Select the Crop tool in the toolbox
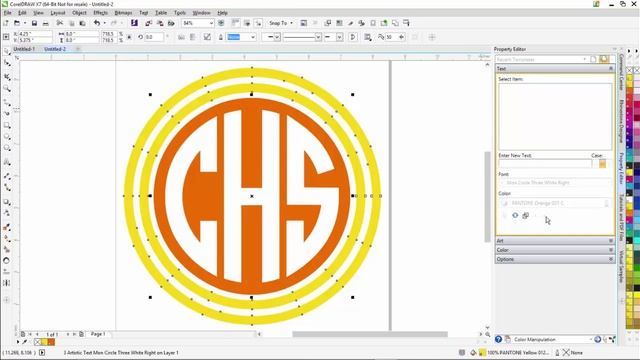640x360 pixels. 7,76
